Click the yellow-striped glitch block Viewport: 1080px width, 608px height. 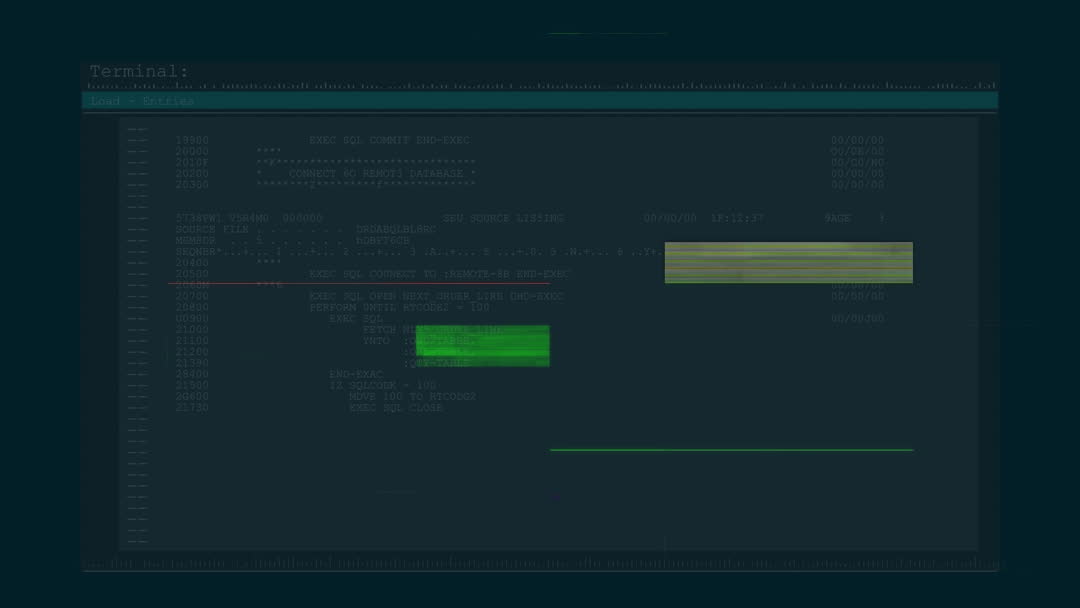coord(788,262)
